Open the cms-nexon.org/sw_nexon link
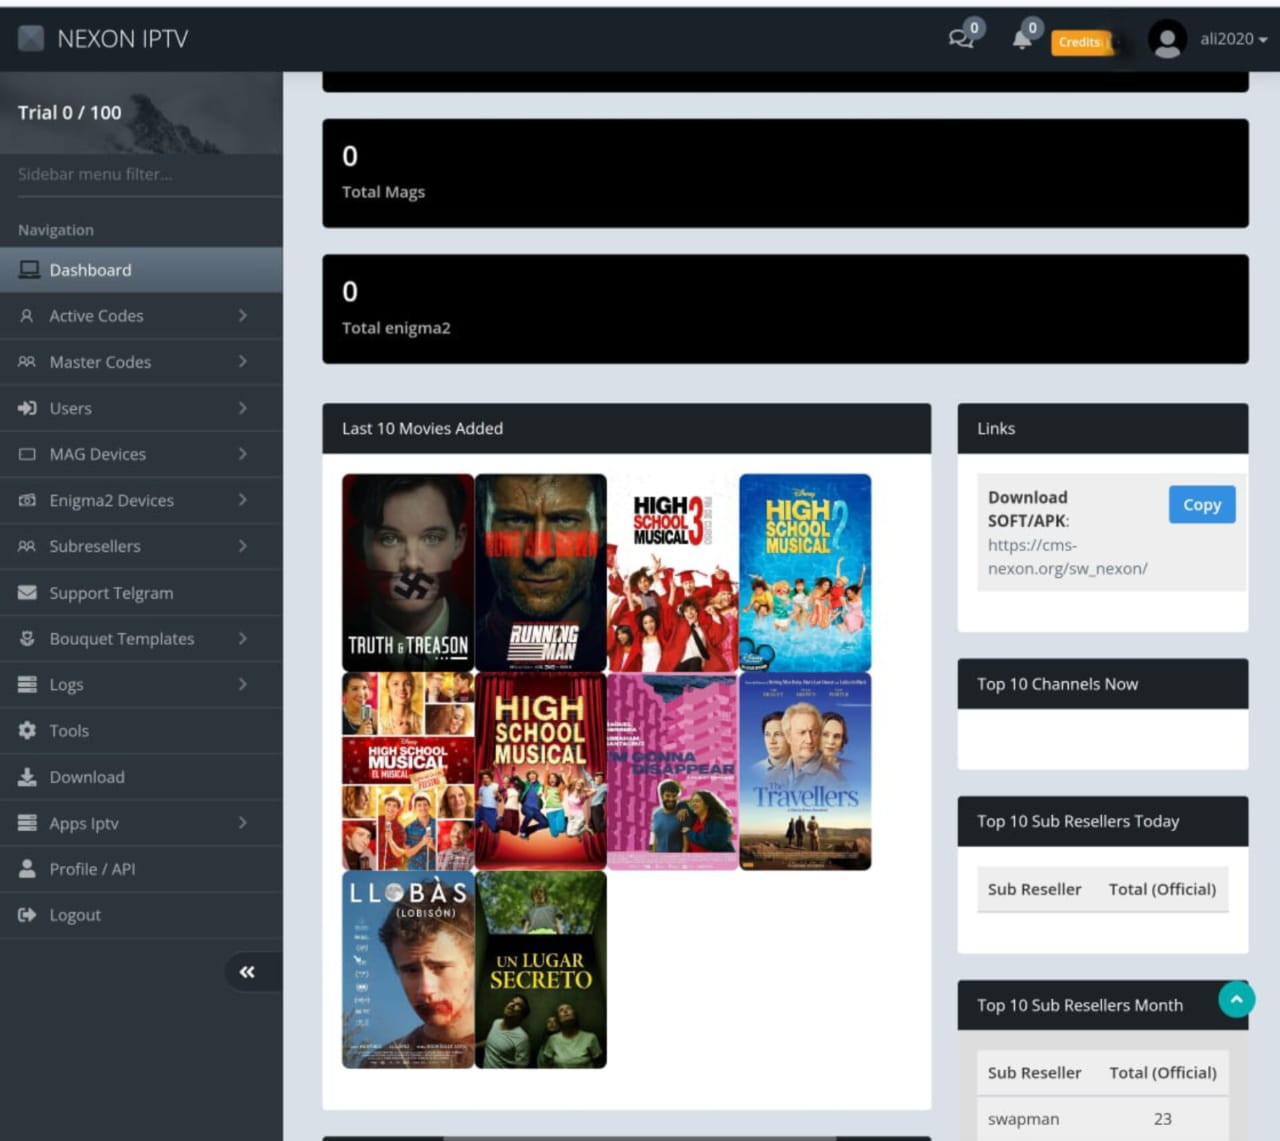 tap(1067, 557)
